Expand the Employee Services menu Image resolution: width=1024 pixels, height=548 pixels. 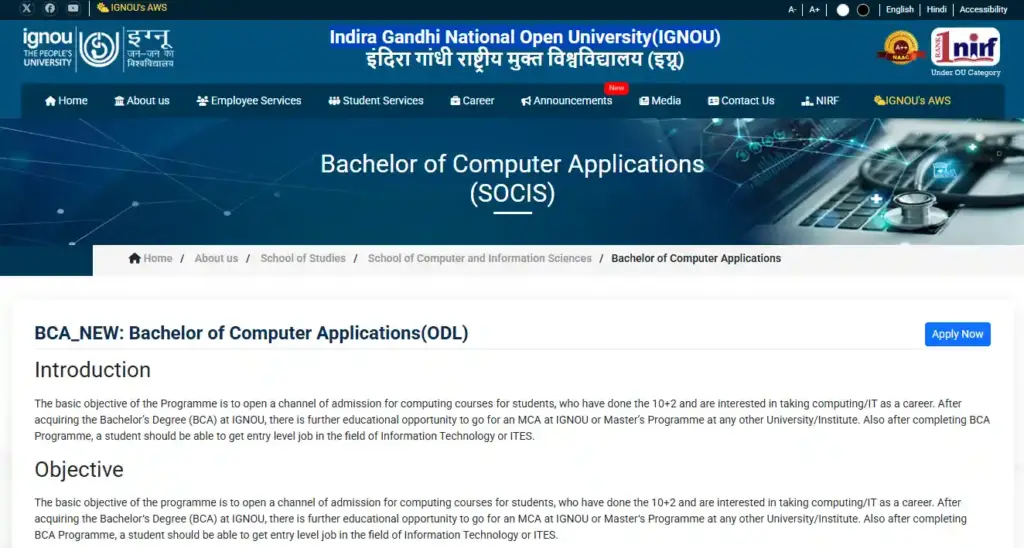(249, 101)
